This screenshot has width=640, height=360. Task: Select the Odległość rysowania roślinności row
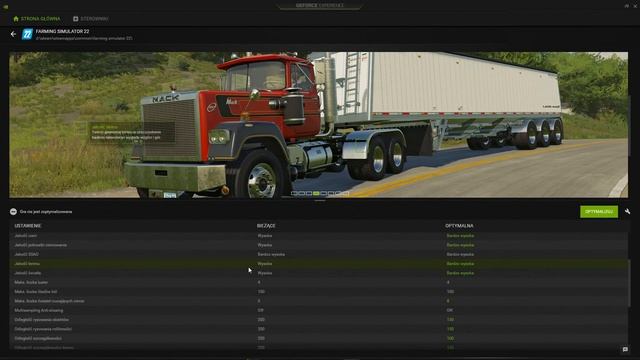pos(318,329)
